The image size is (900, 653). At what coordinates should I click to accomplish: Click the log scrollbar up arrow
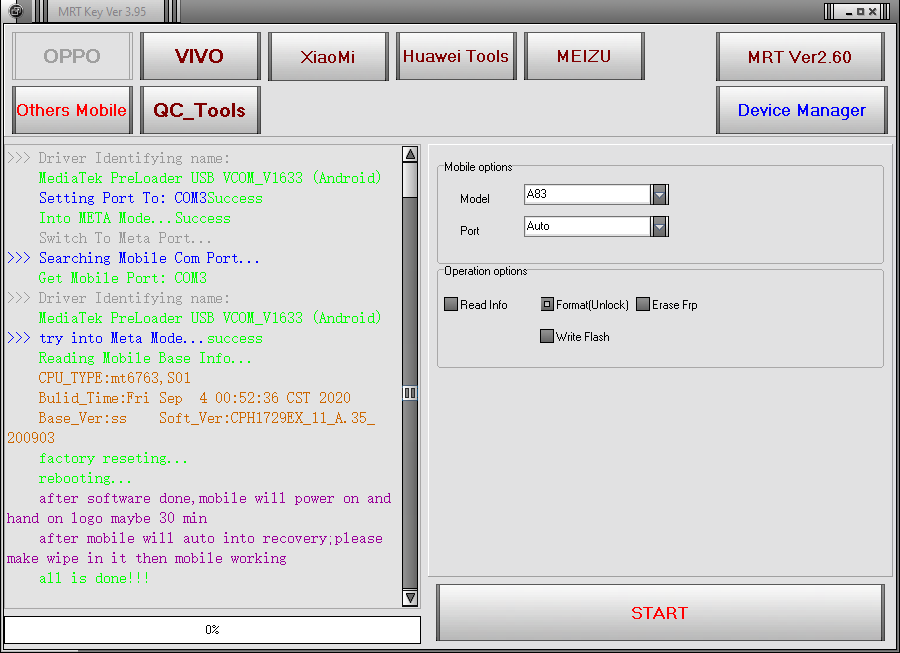click(410, 154)
